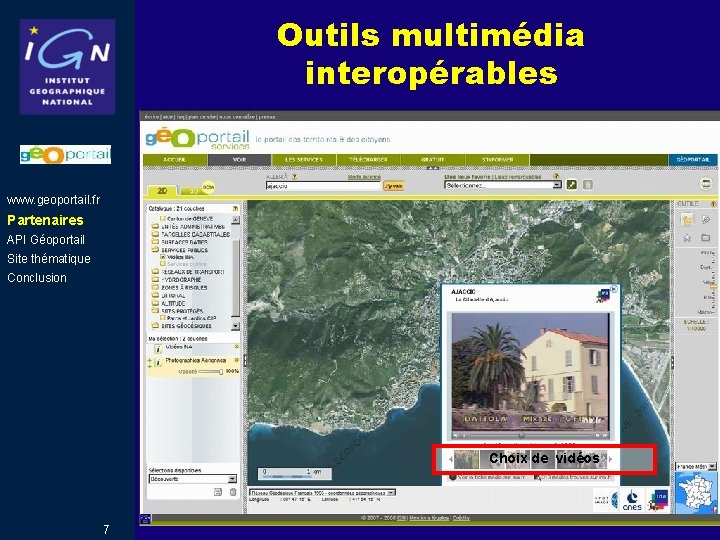Viewport: 720px width, 540px height.
Task: Switch to the 2D view tab
Action: coord(162,191)
